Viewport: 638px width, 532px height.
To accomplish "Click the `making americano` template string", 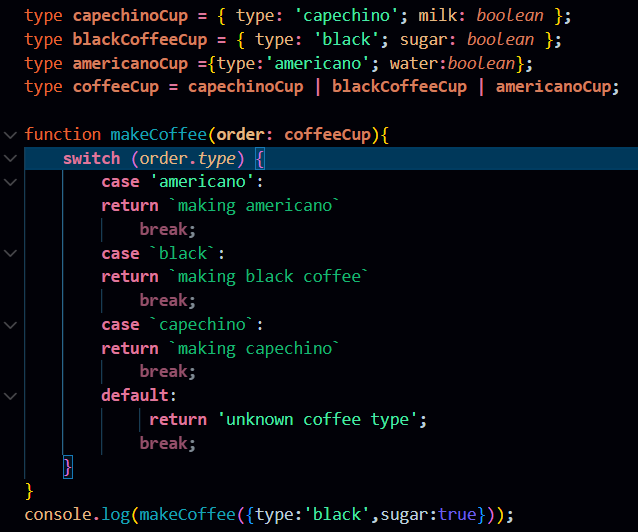I will (253, 206).
